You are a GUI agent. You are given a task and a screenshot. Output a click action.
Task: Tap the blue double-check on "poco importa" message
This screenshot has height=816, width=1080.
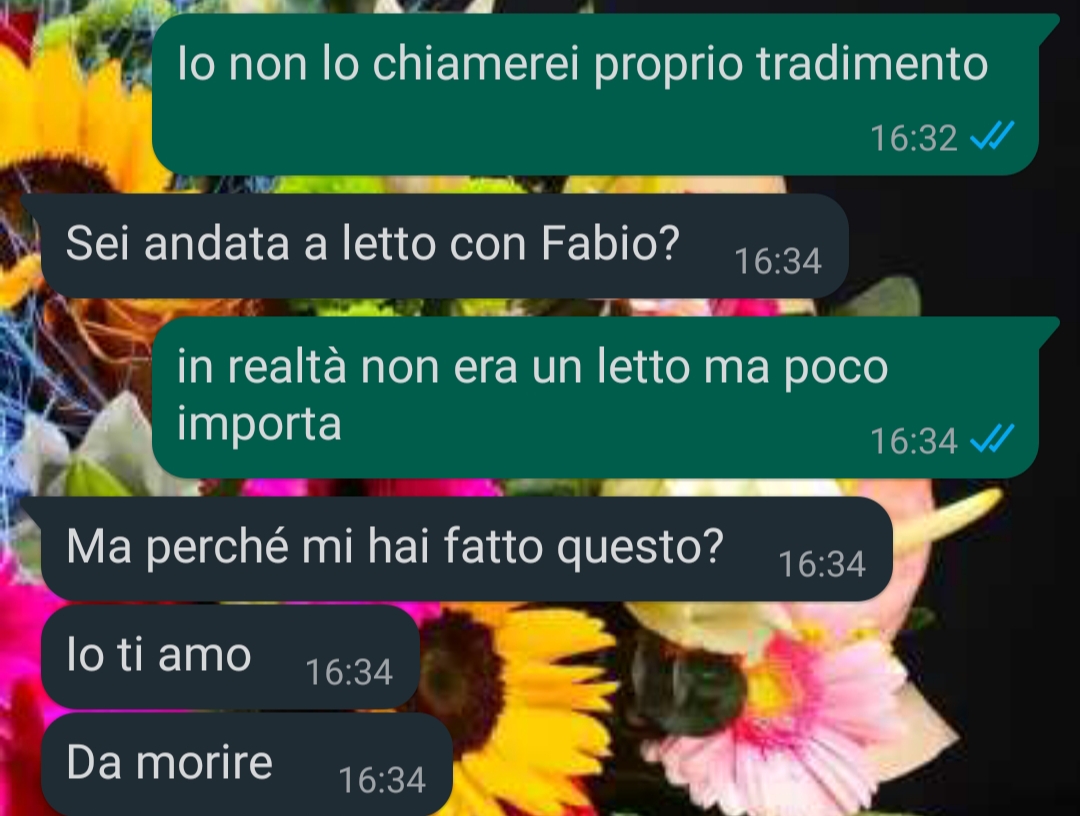[x=992, y=439]
